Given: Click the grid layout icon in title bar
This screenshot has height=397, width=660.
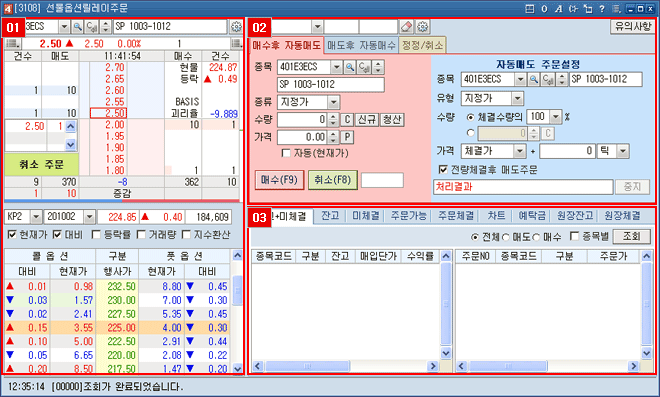Looking at the screenshot, I should point(530,8).
